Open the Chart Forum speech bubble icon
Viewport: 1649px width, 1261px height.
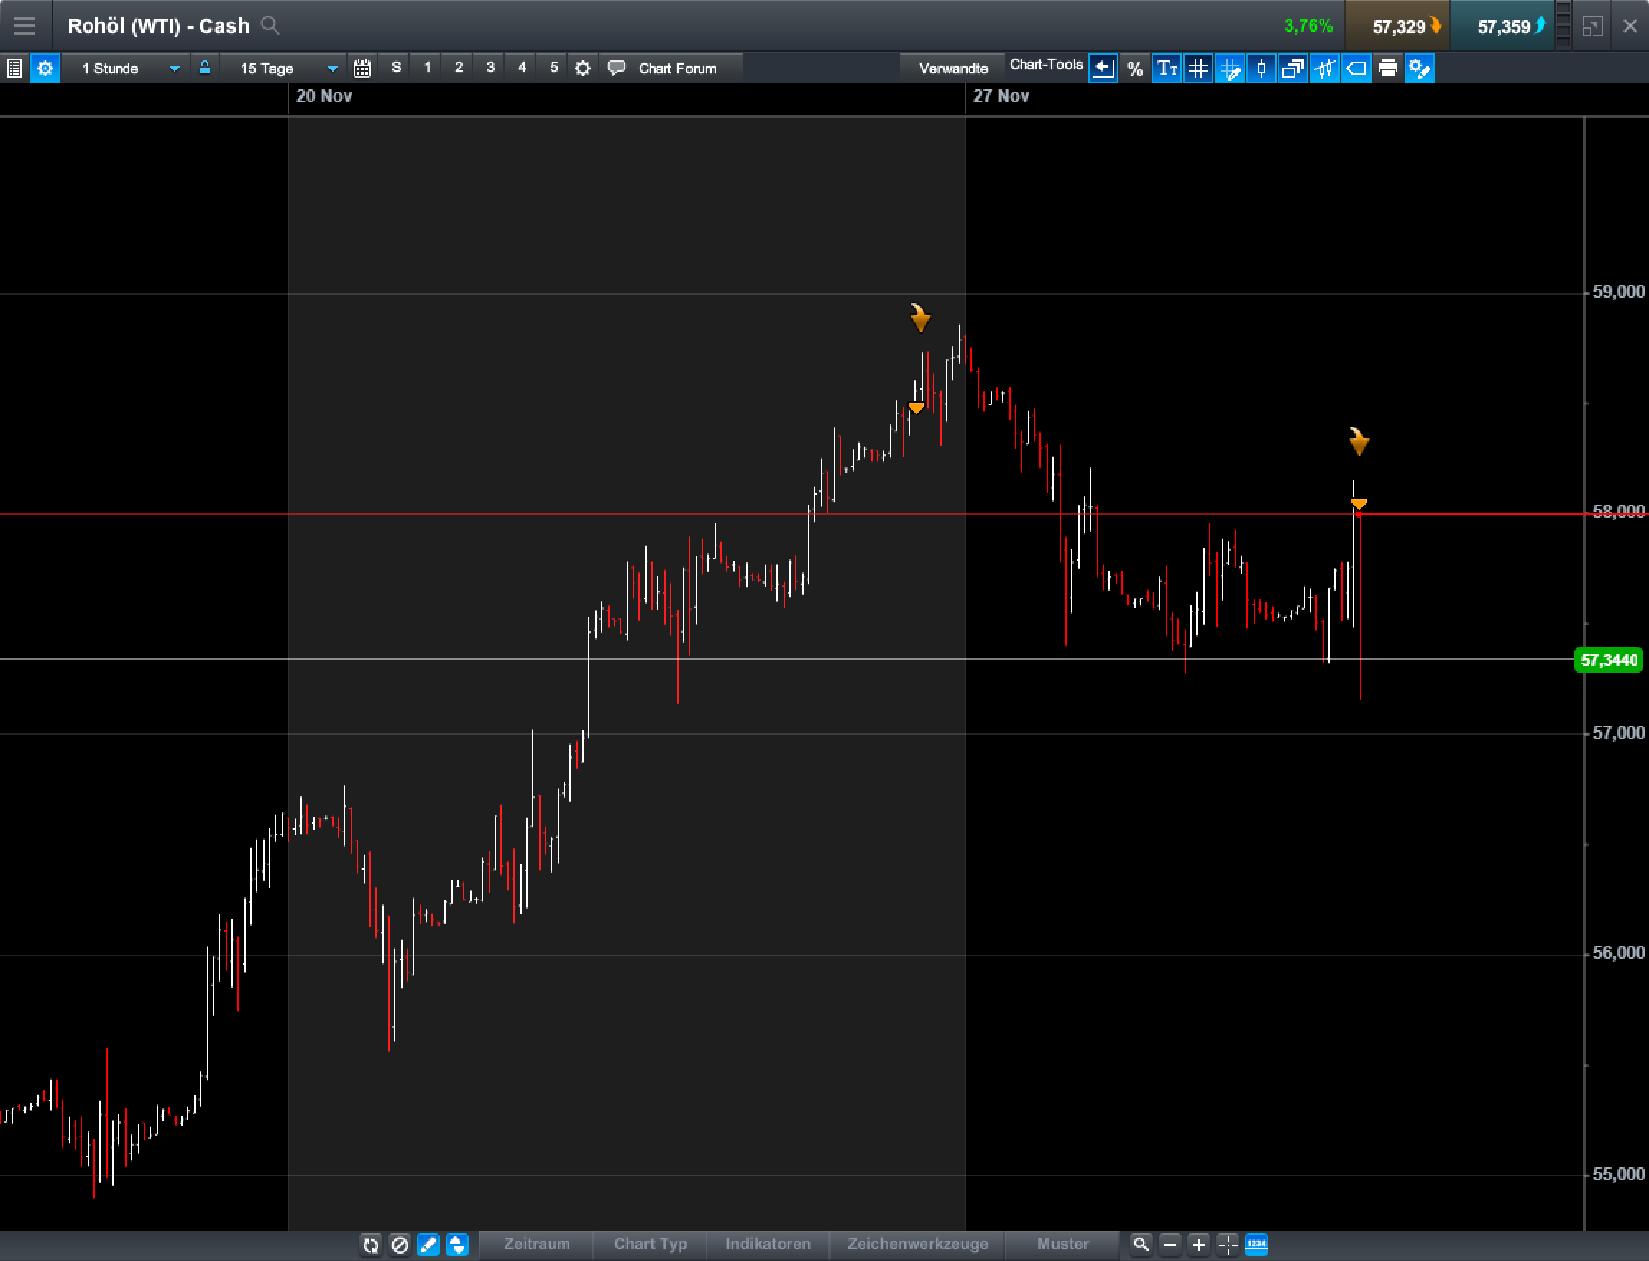coord(617,68)
